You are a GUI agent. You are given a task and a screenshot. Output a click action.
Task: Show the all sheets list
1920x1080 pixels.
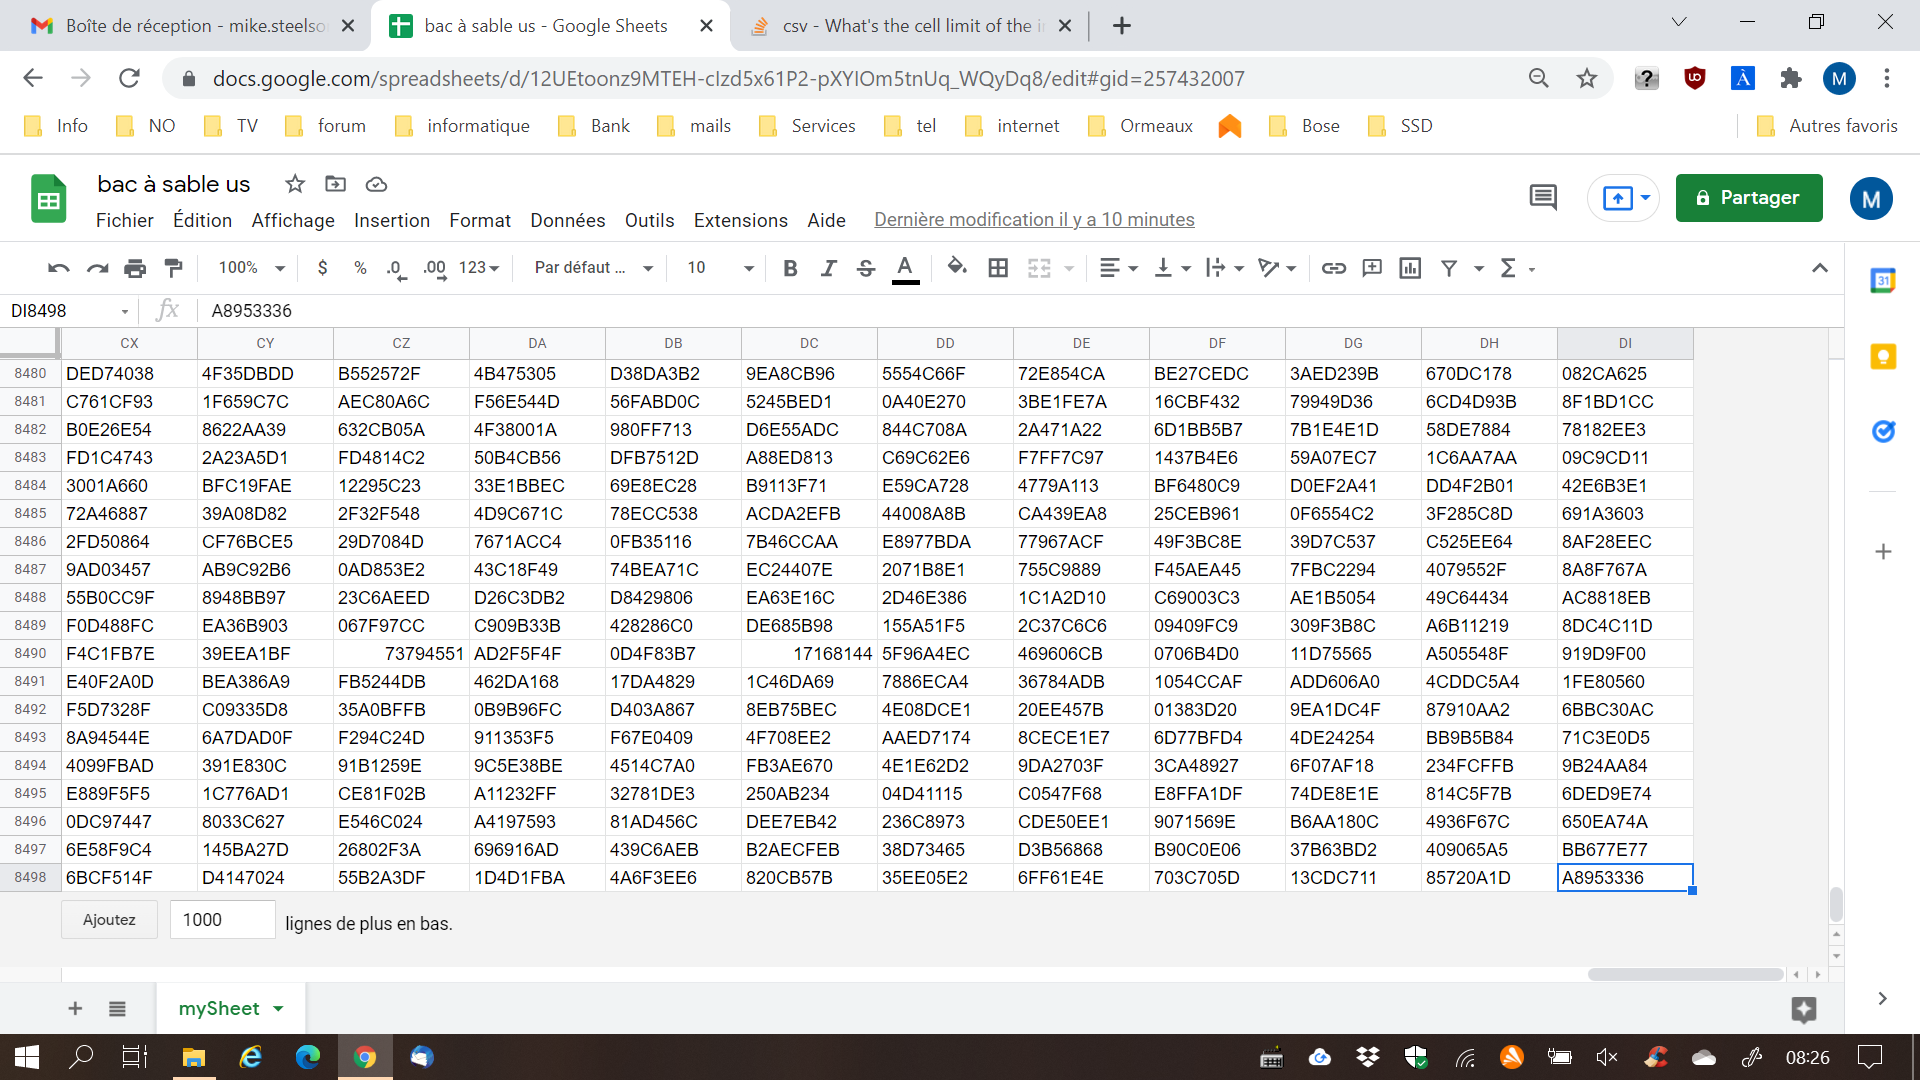pos(117,1008)
